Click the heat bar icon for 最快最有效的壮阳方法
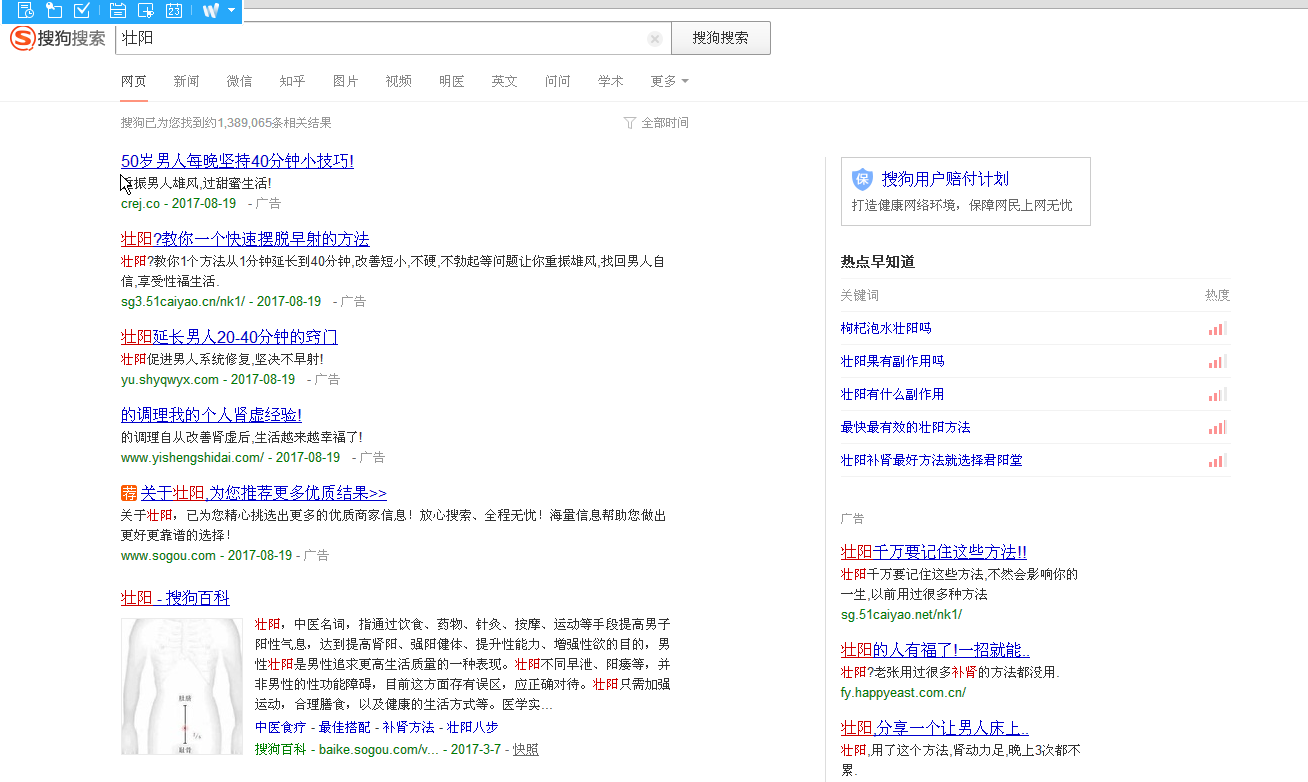 coord(1217,427)
